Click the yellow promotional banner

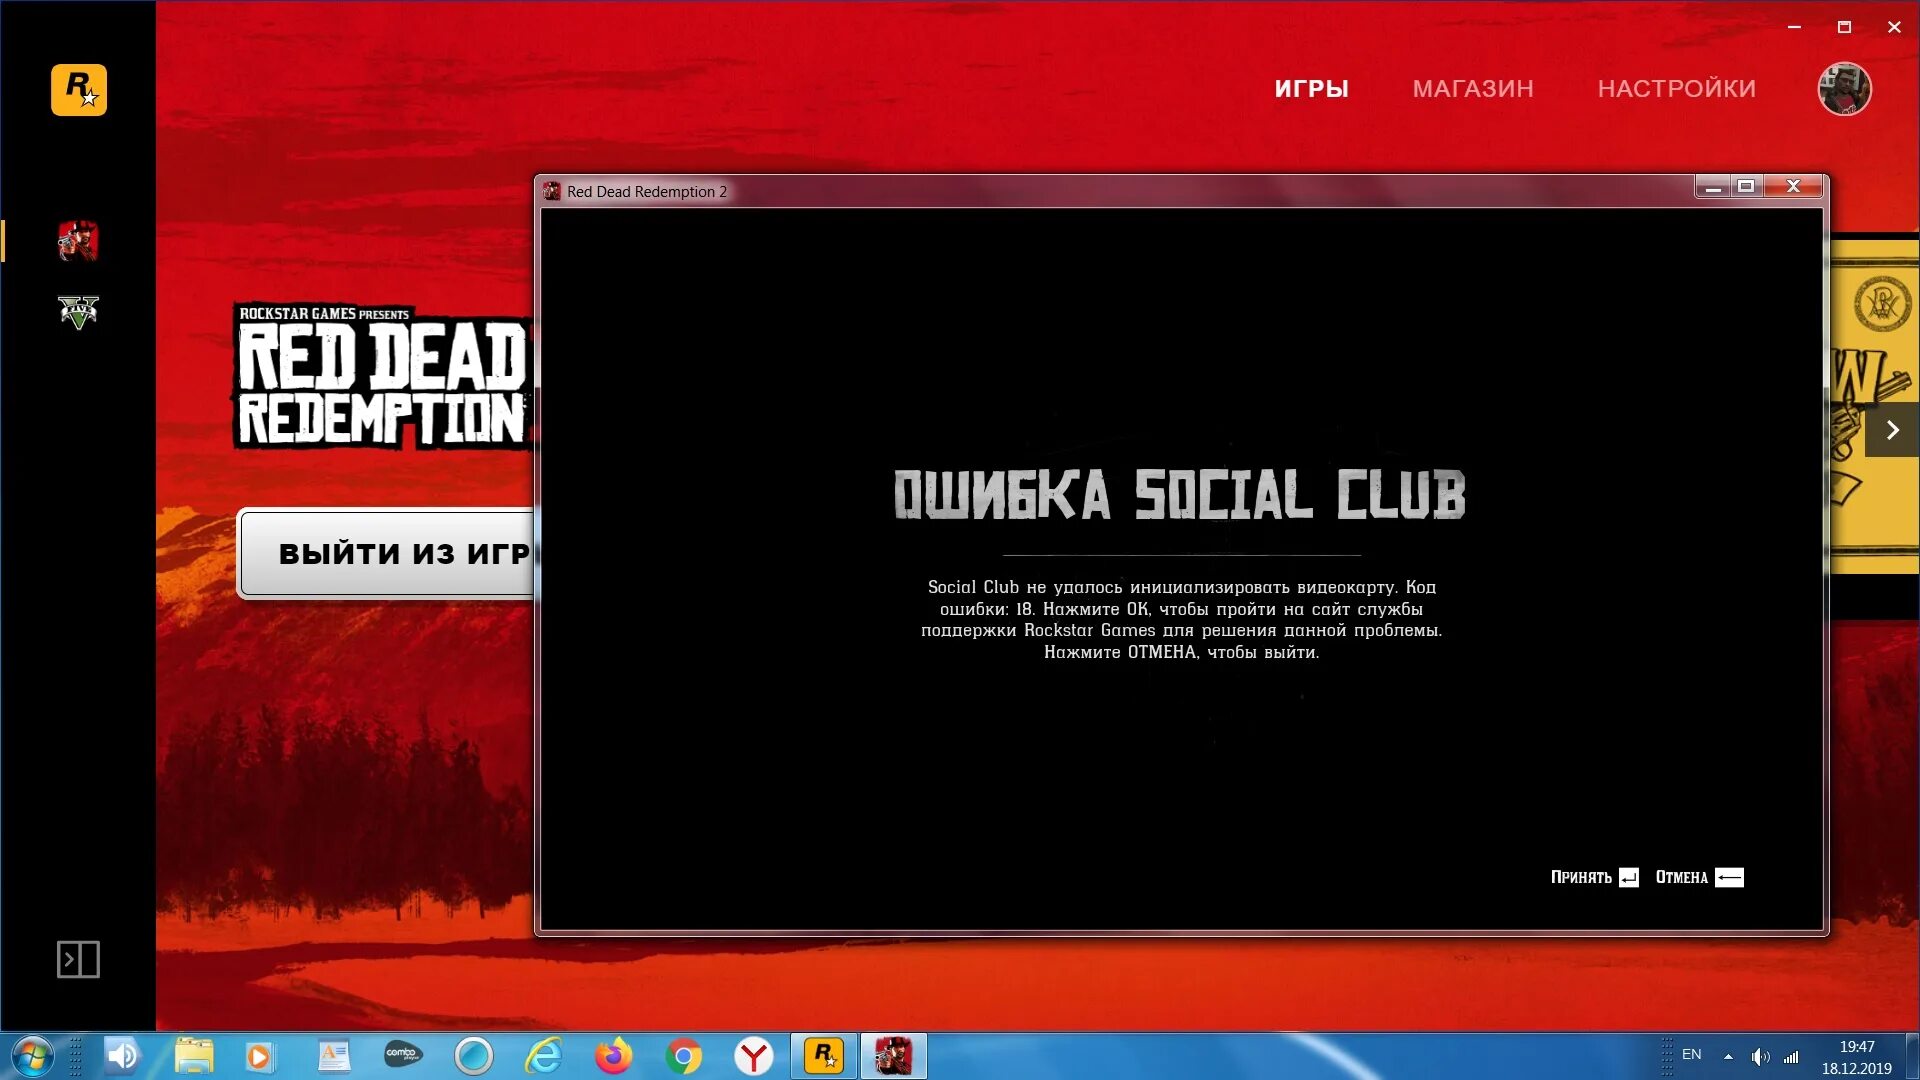tap(1874, 405)
